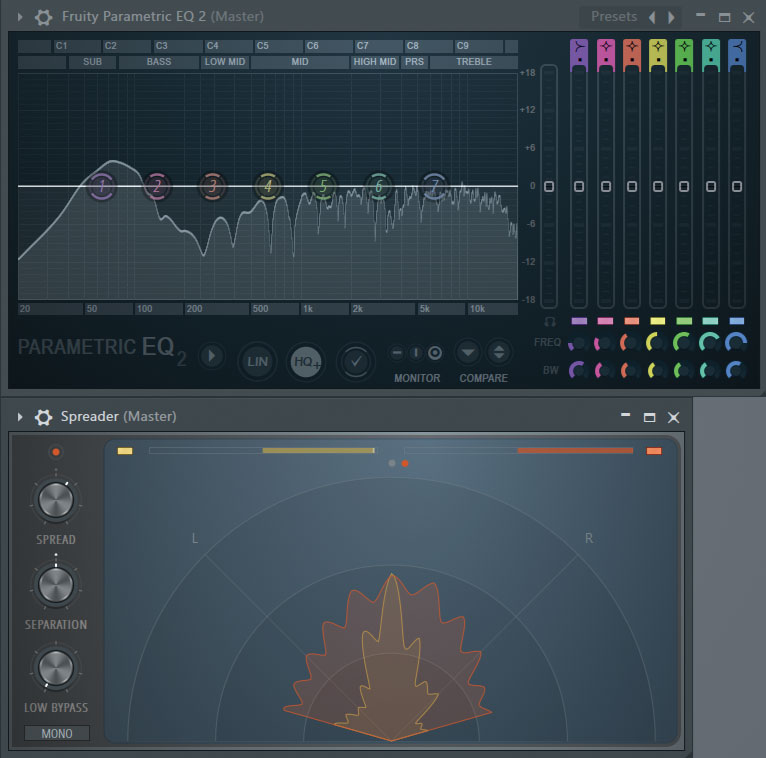
Task: Select the TREBLE frequency range label
Action: click(x=474, y=62)
